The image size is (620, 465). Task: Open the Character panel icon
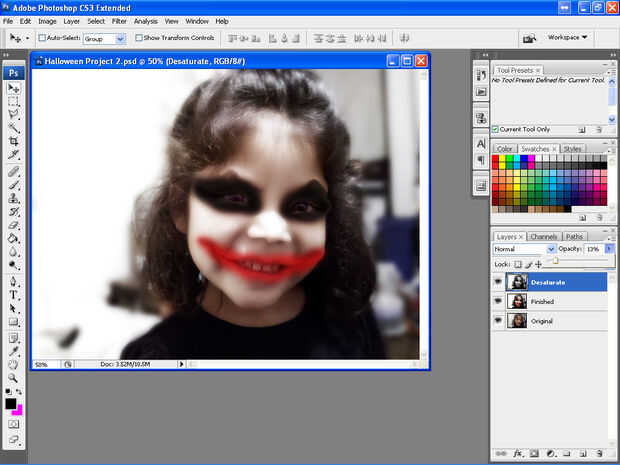pyautogui.click(x=481, y=144)
